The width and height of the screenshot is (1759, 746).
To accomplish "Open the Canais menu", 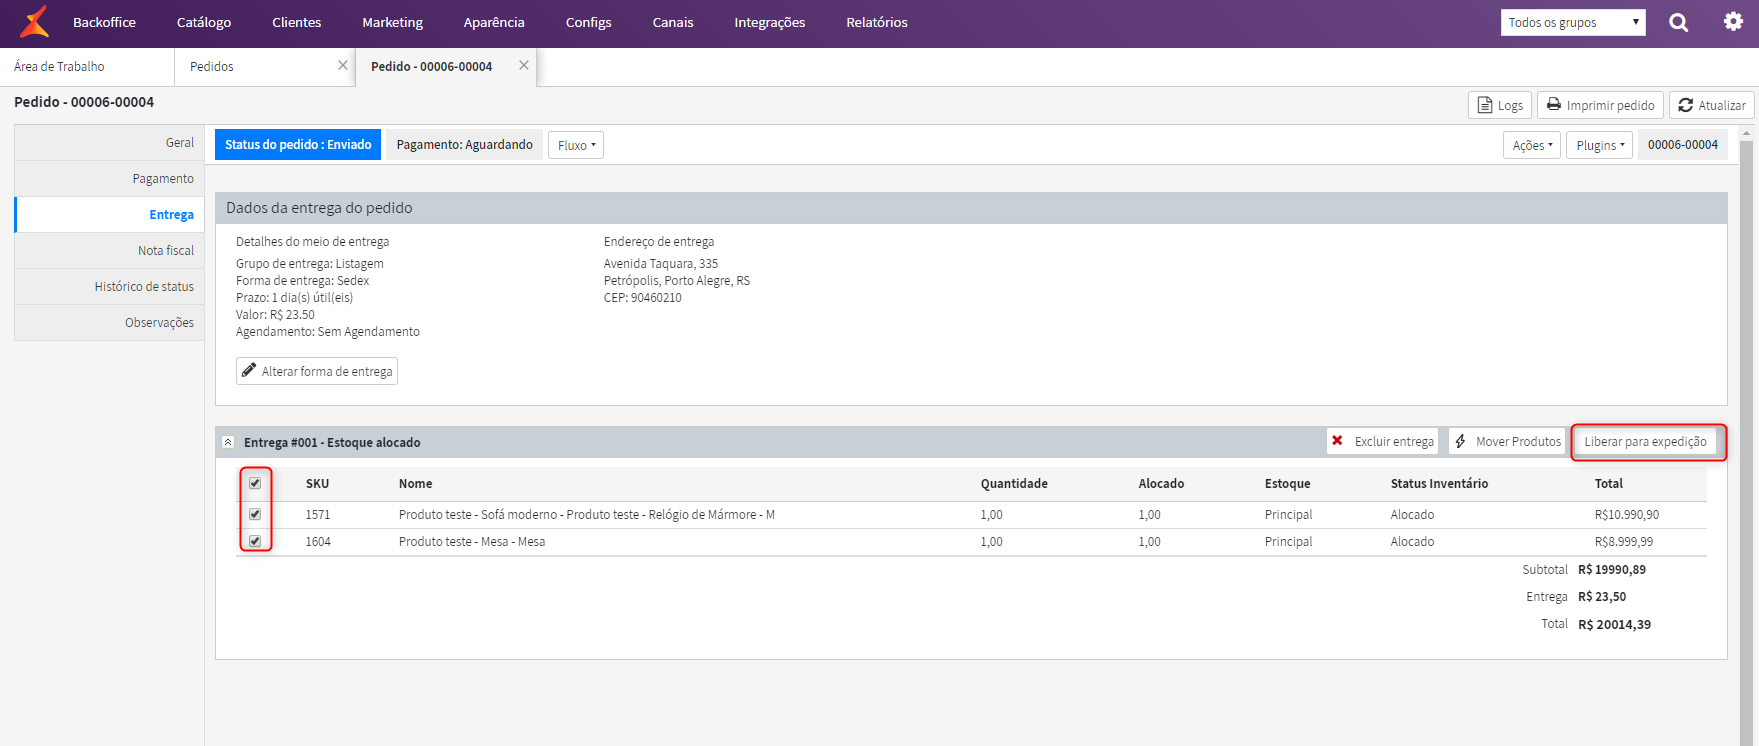I will click(x=673, y=22).
